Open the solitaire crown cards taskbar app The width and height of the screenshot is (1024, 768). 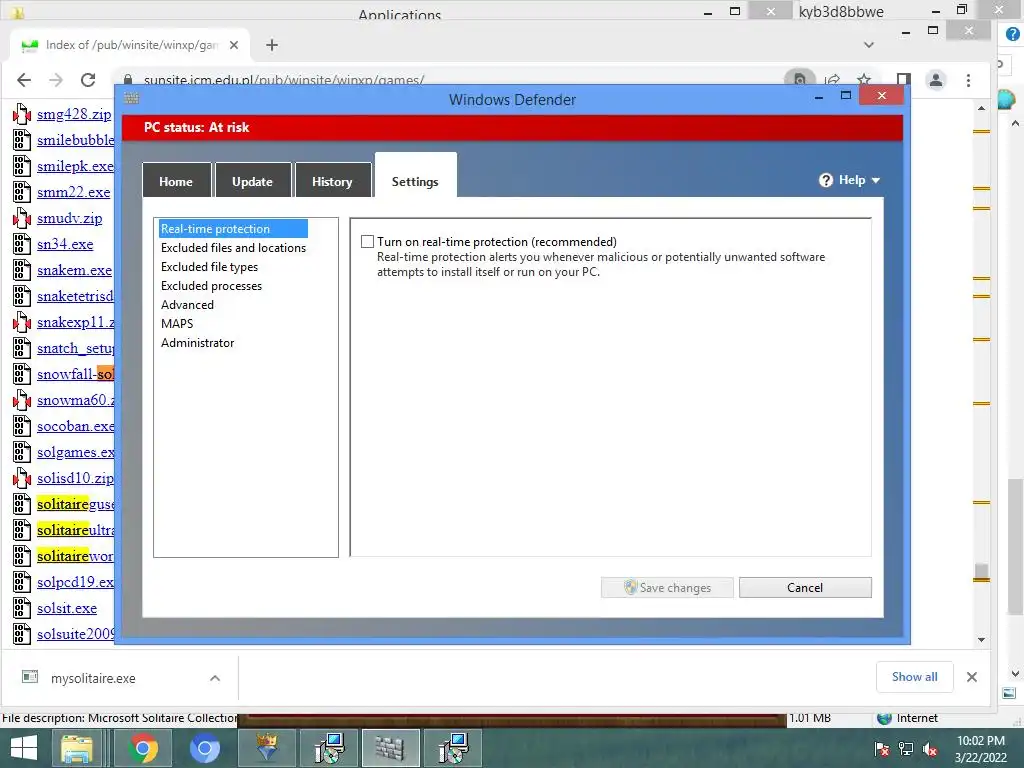[x=266, y=748]
